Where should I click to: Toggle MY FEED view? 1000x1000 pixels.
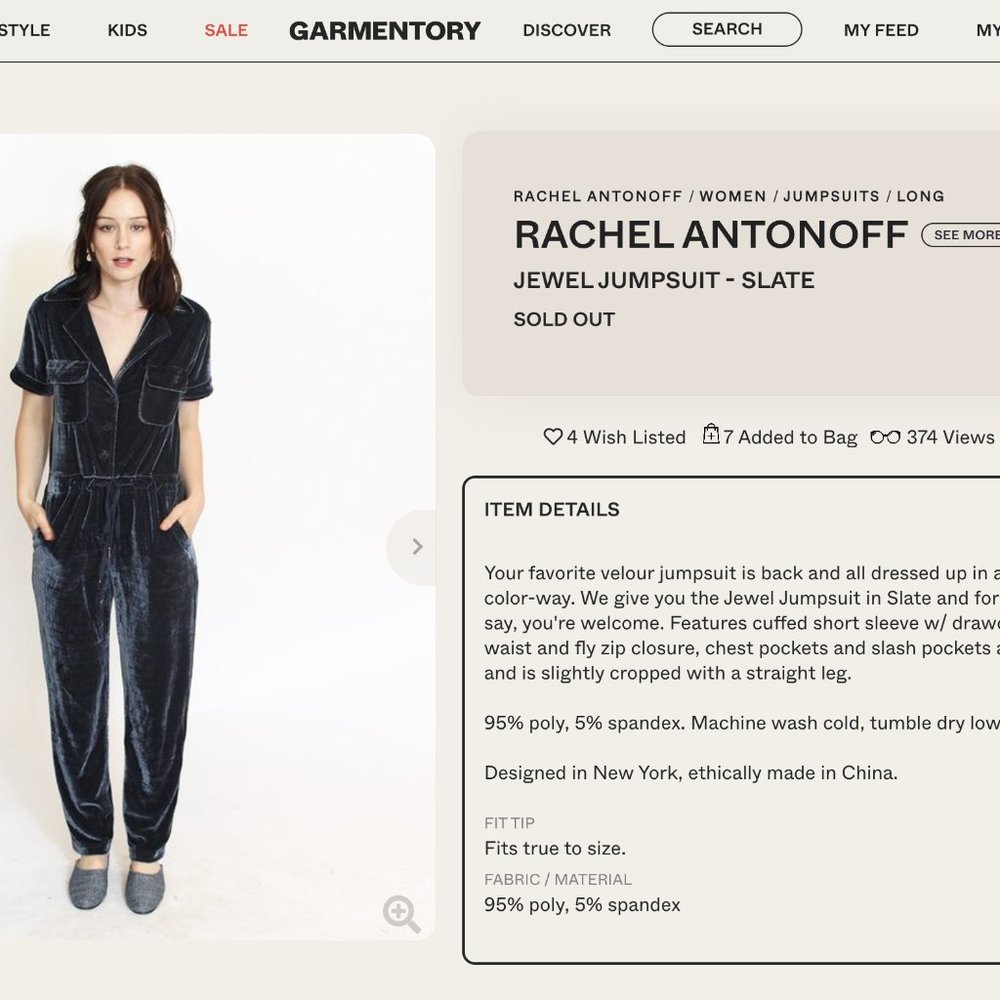point(880,30)
